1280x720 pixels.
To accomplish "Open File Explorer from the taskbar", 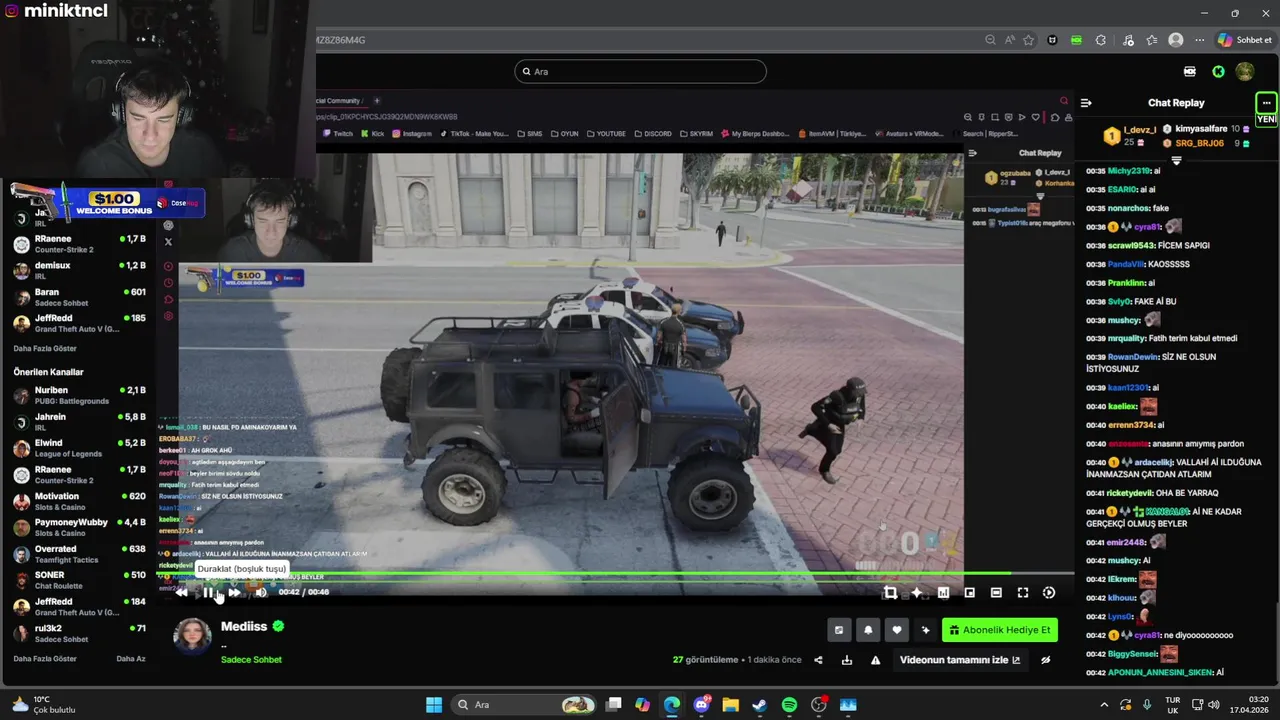I will pos(731,705).
